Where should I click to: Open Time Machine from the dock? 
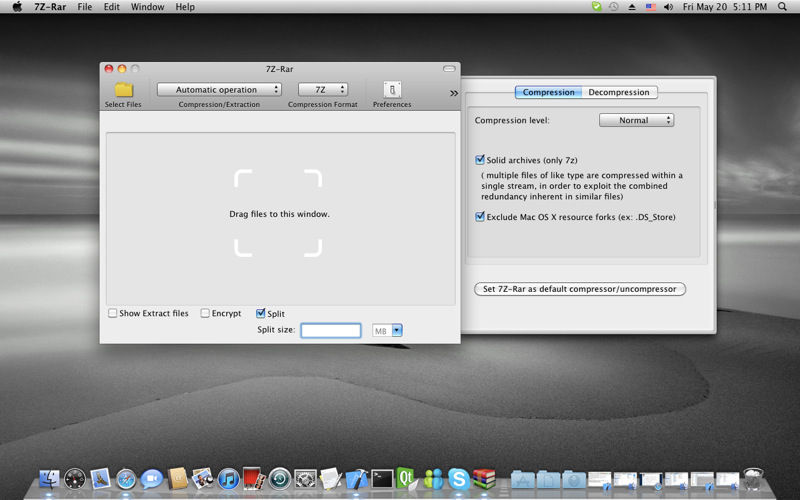pos(280,480)
